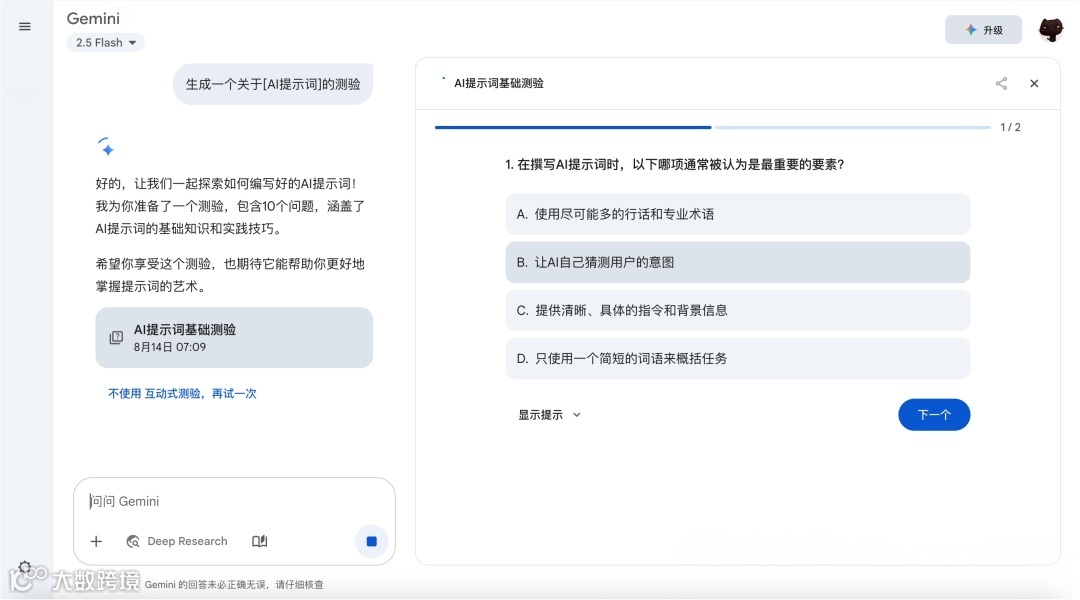The width and height of the screenshot is (1080, 600).
Task: Focus the 问问 Gemini input field
Action: [234, 501]
